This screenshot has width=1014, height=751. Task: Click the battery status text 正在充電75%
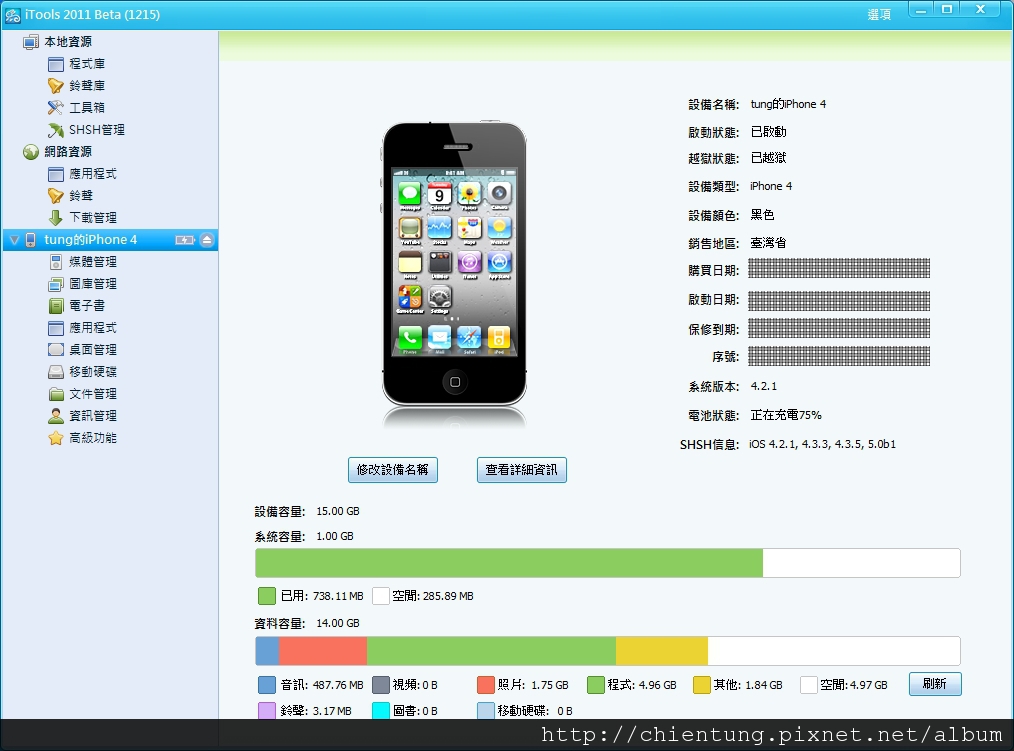click(x=786, y=415)
